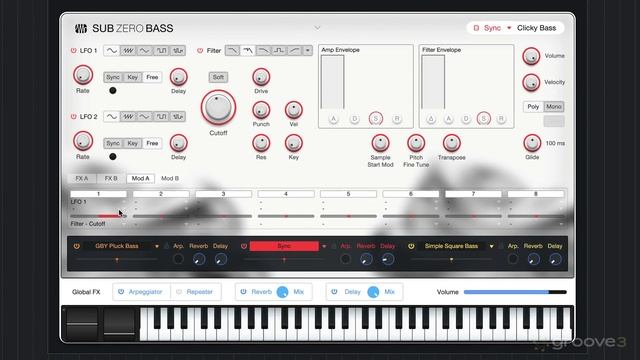640x360 pixels.
Task: Select sawtooth waveform for LFO 2
Action: click(x=128, y=117)
